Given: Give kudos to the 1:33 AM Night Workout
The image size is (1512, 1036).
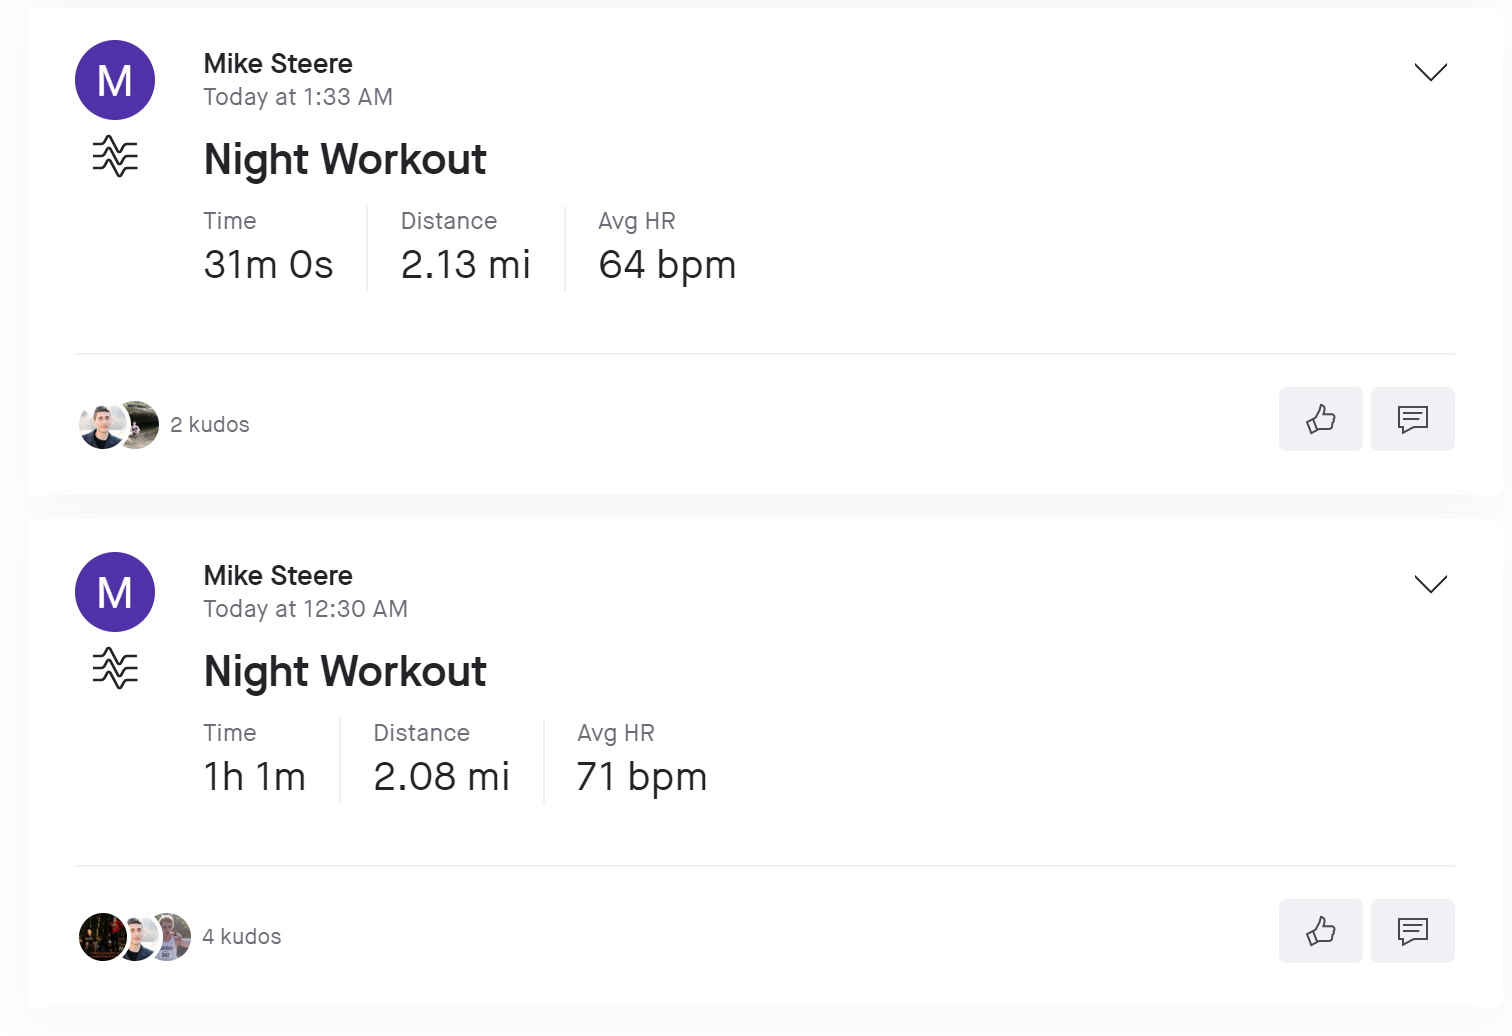Looking at the screenshot, I should (x=1320, y=419).
